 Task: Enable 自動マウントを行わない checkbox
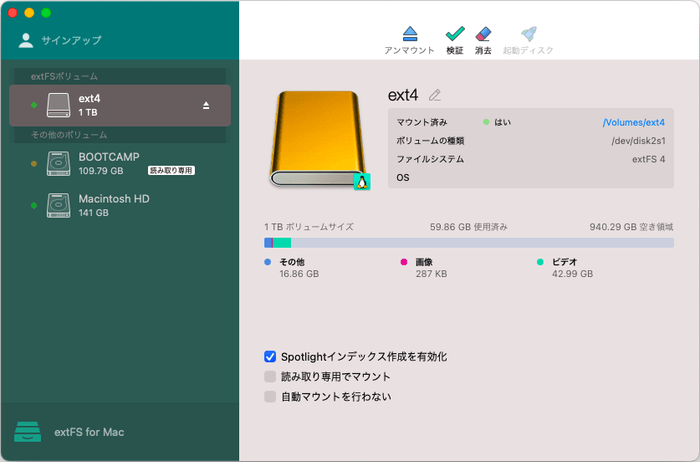point(270,396)
